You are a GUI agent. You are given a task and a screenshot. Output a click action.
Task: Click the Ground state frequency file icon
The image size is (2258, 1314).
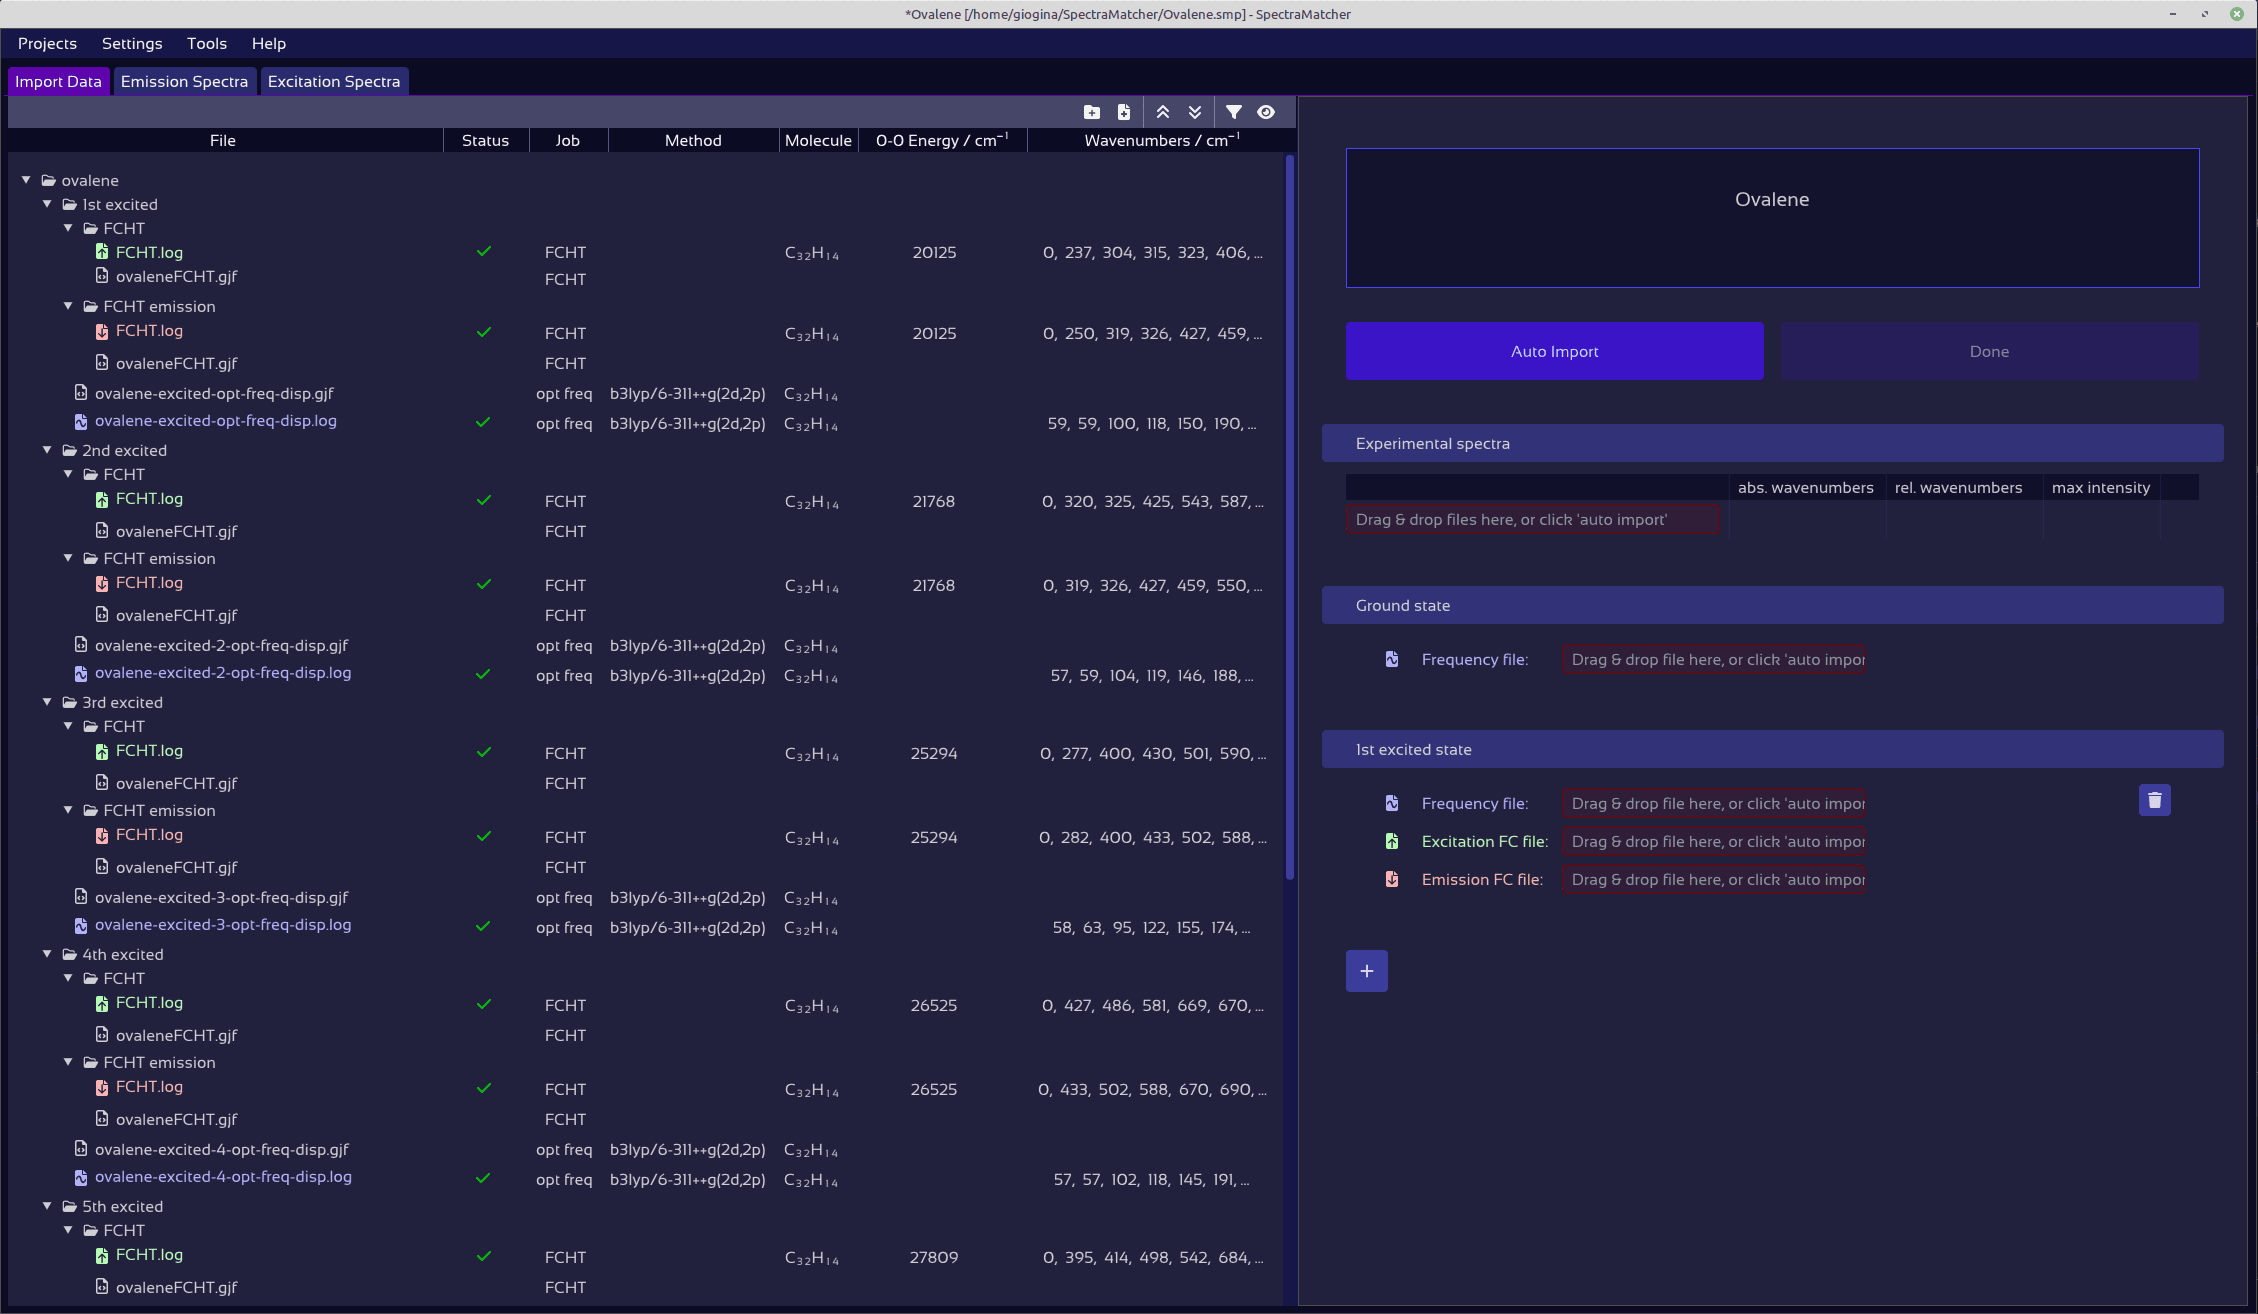(1392, 659)
